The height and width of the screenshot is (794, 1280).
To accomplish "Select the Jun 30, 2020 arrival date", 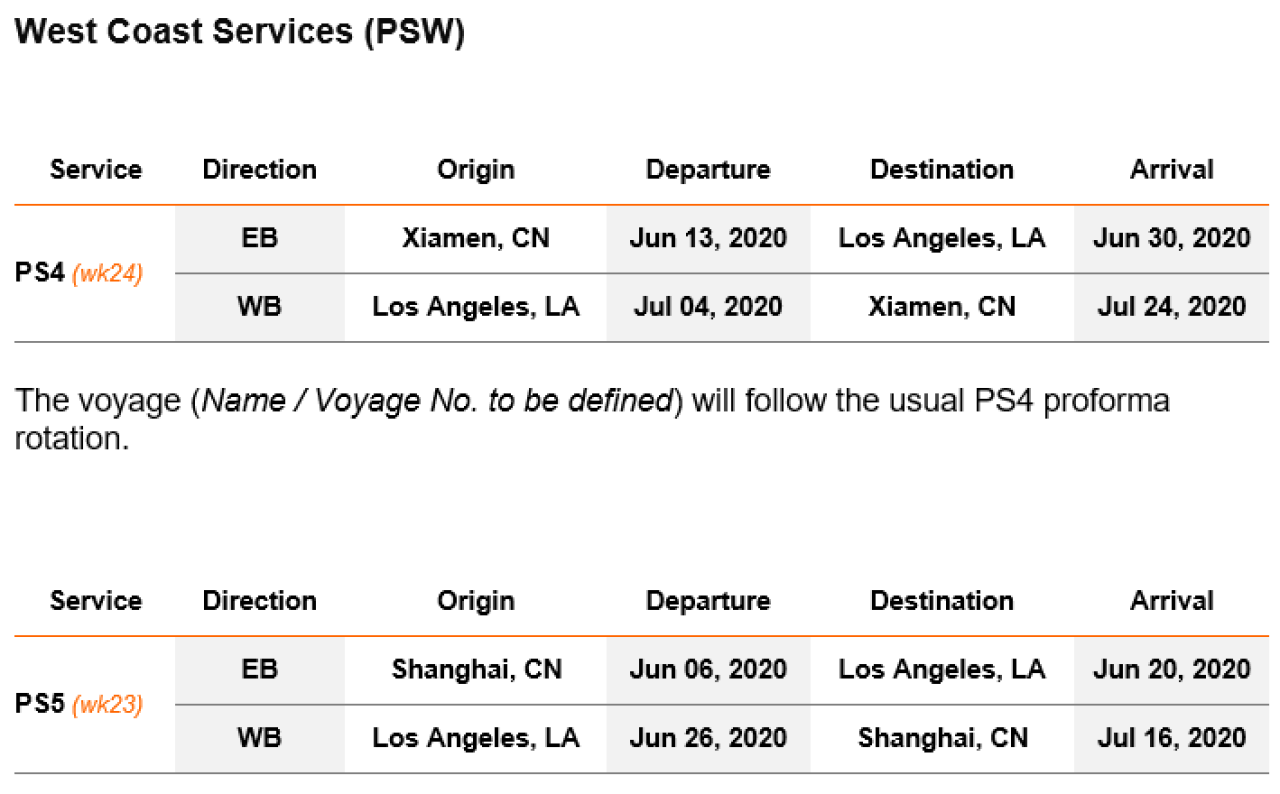I will pyautogui.click(x=1171, y=238).
